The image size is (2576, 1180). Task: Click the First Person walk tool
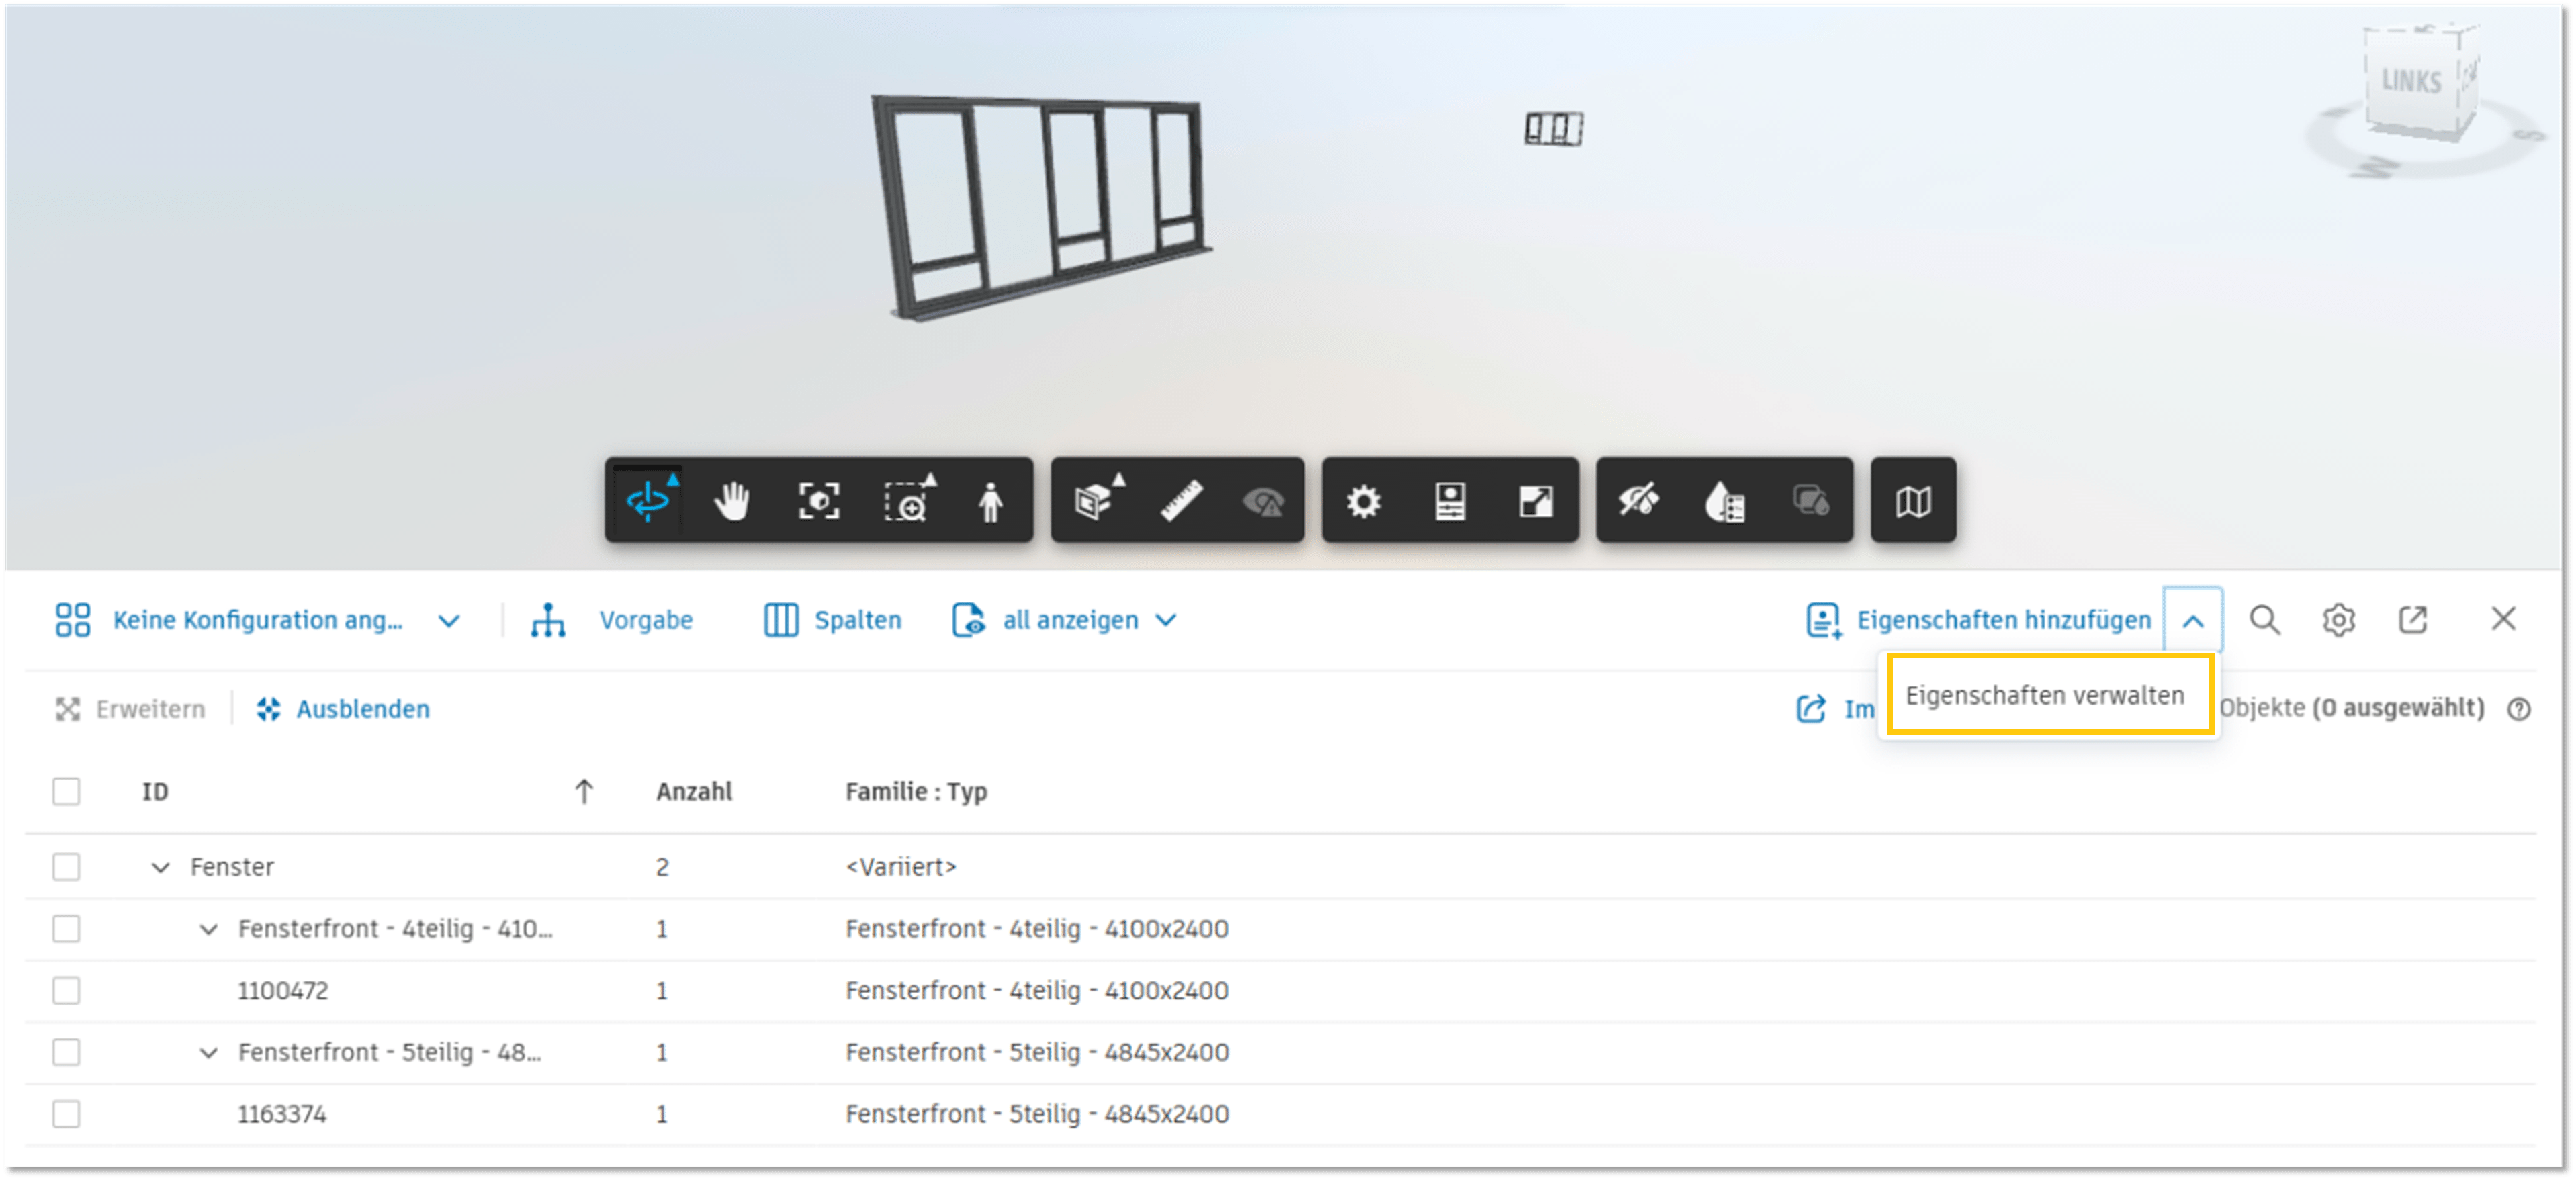990,500
